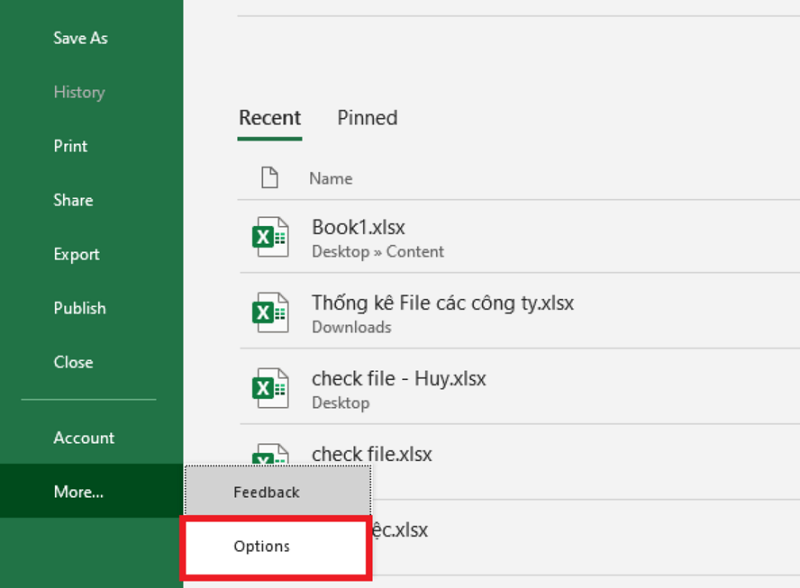
Task: Select Share from the backstage sidebar
Action: 73,200
